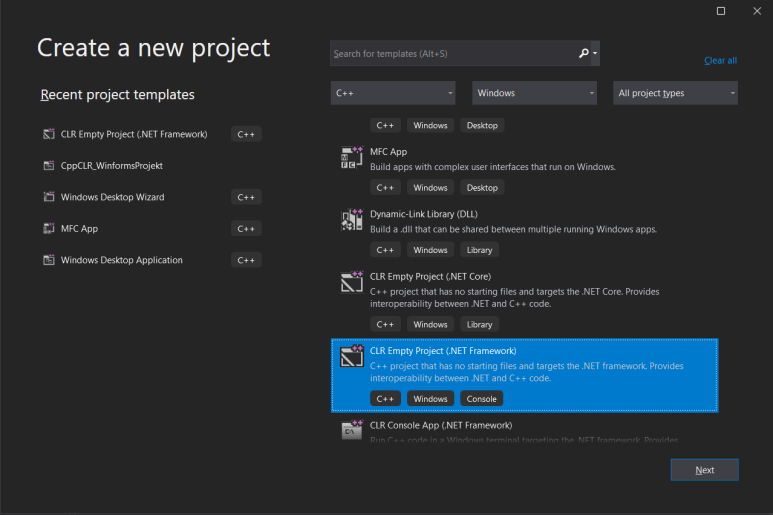Click the Dynamic-Link Library template icon
This screenshot has width=773, height=515.
(x=351, y=220)
